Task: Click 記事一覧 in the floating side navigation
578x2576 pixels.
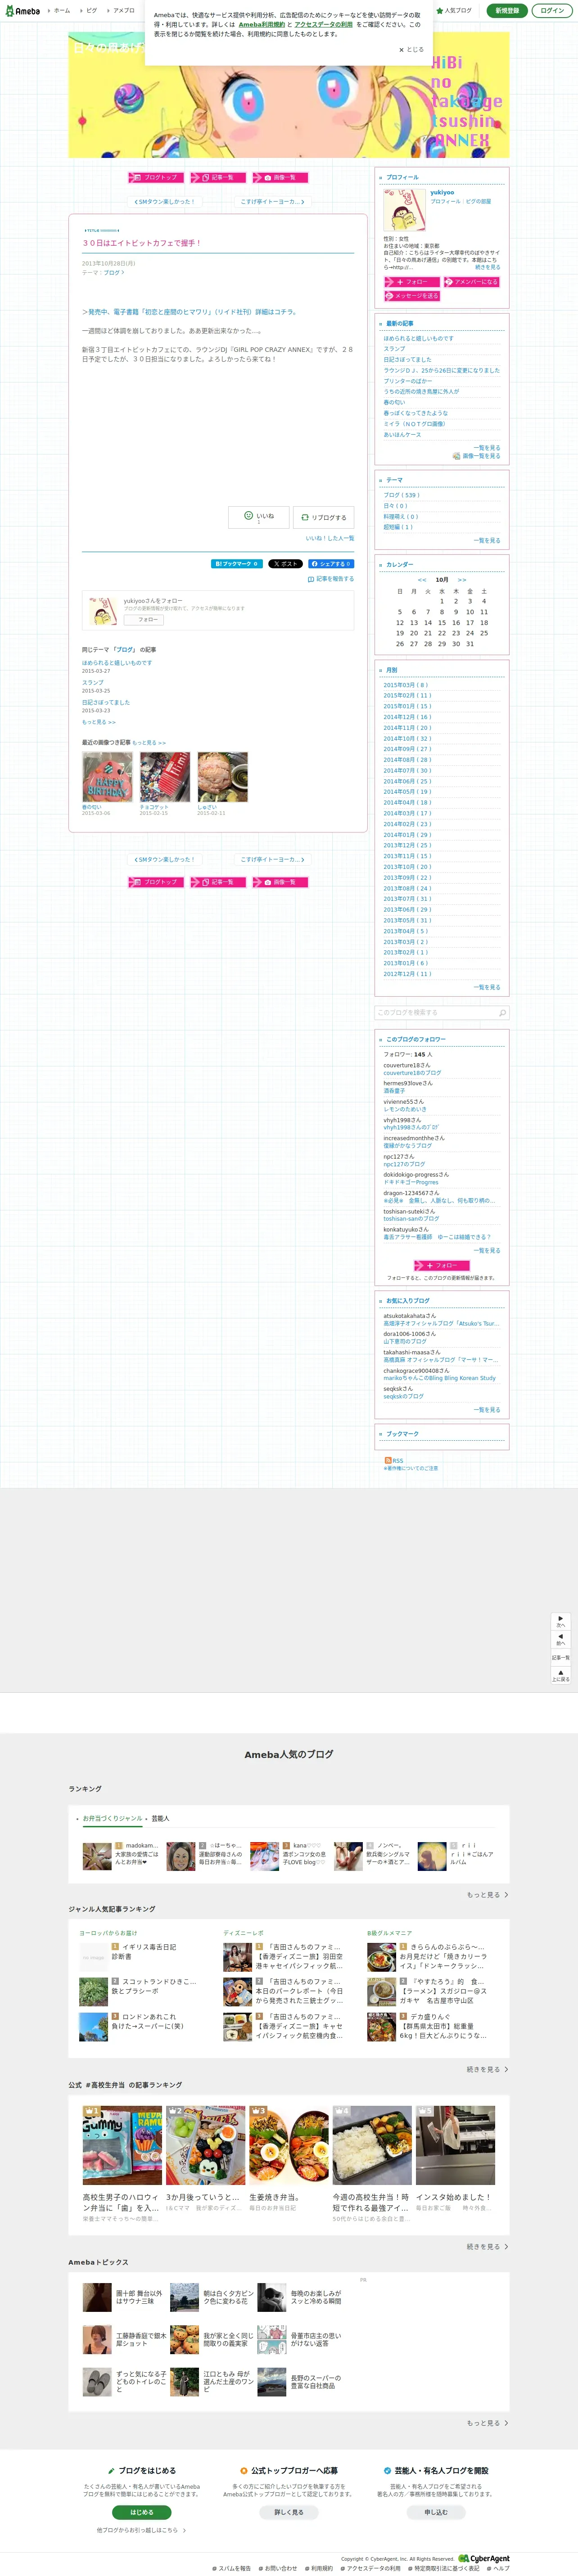Action: (561, 1657)
